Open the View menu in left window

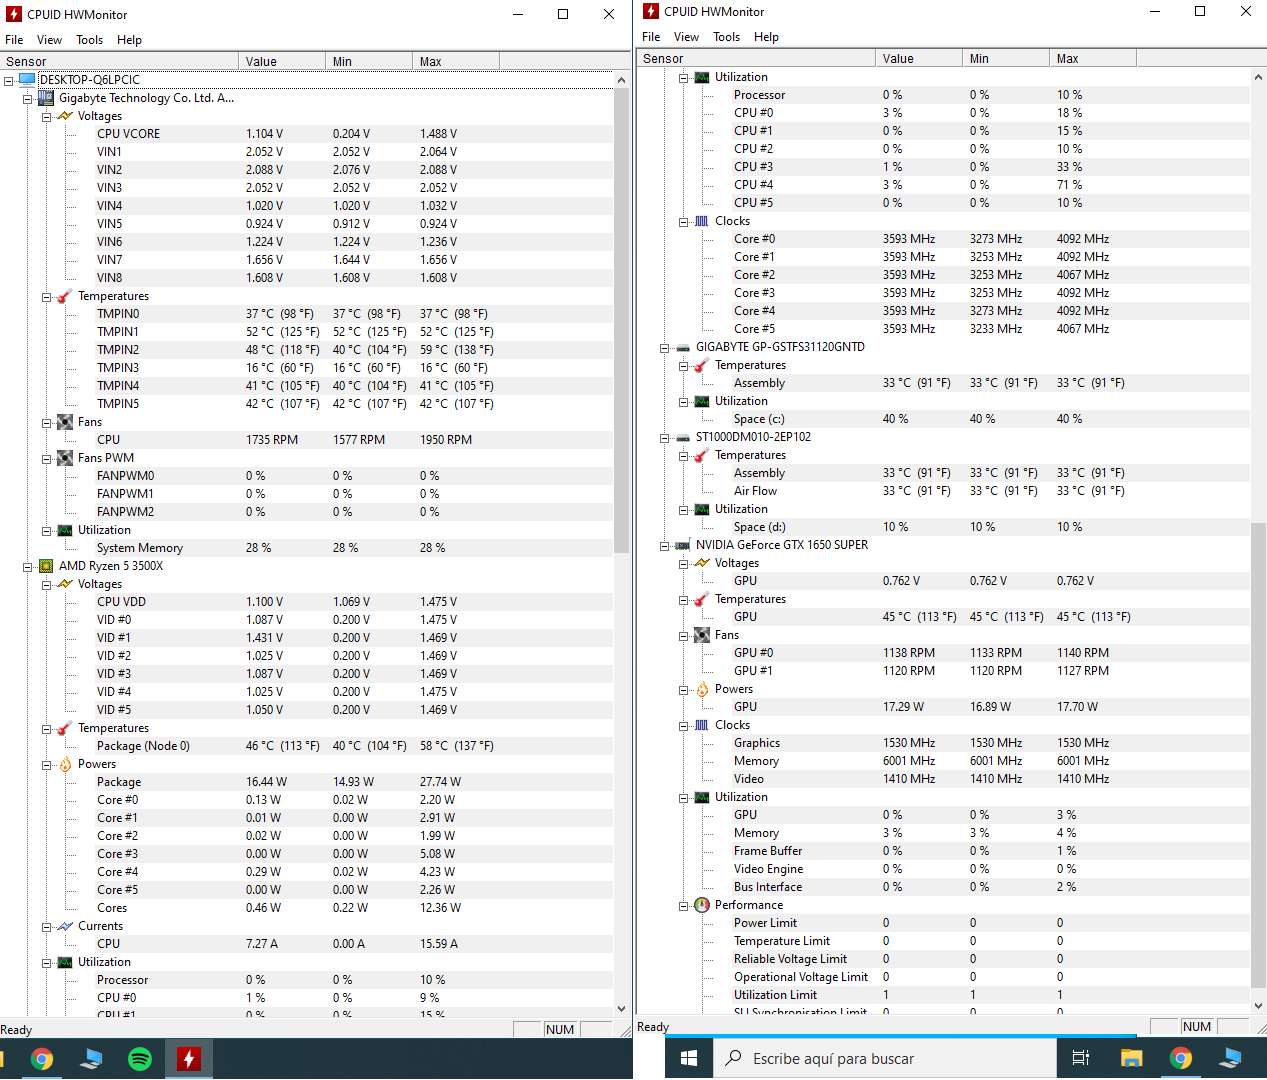[x=49, y=40]
